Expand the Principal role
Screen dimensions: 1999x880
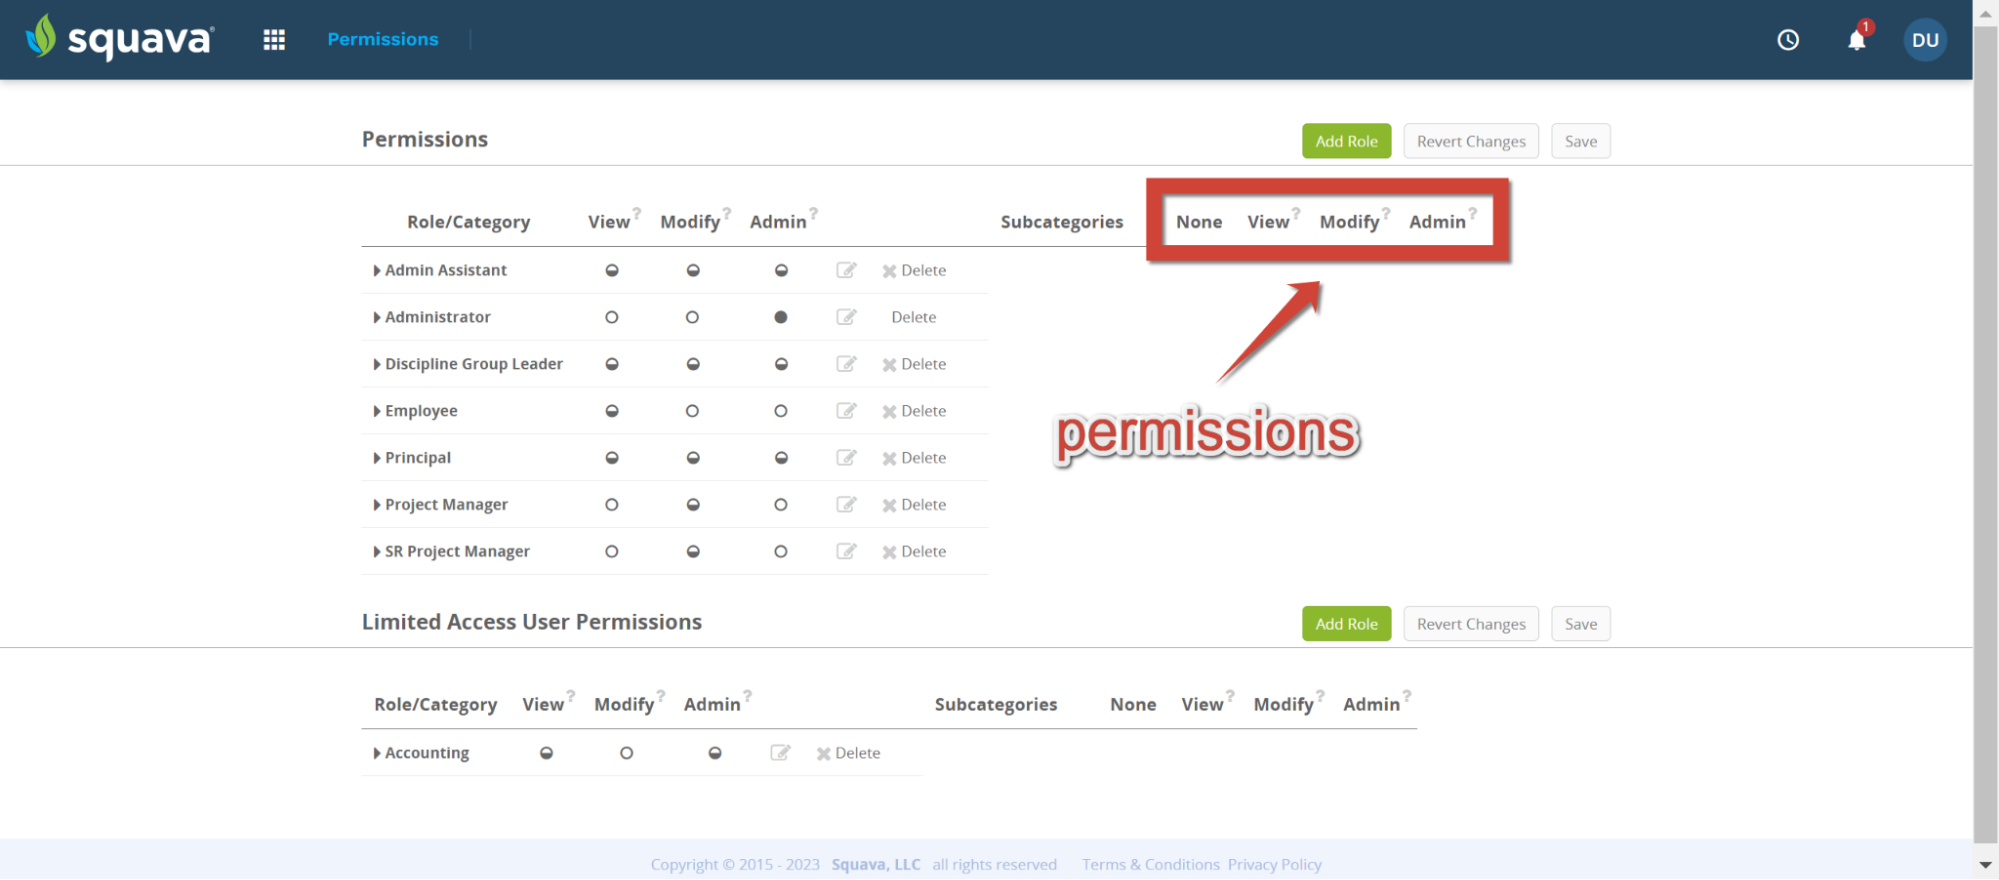click(377, 458)
